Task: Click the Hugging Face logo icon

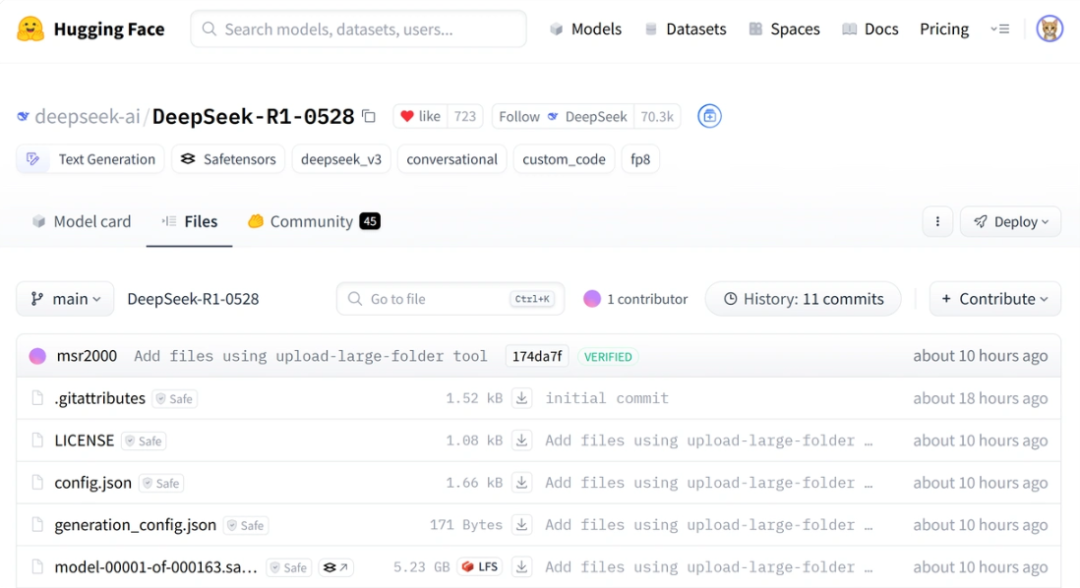Action: [x=30, y=29]
